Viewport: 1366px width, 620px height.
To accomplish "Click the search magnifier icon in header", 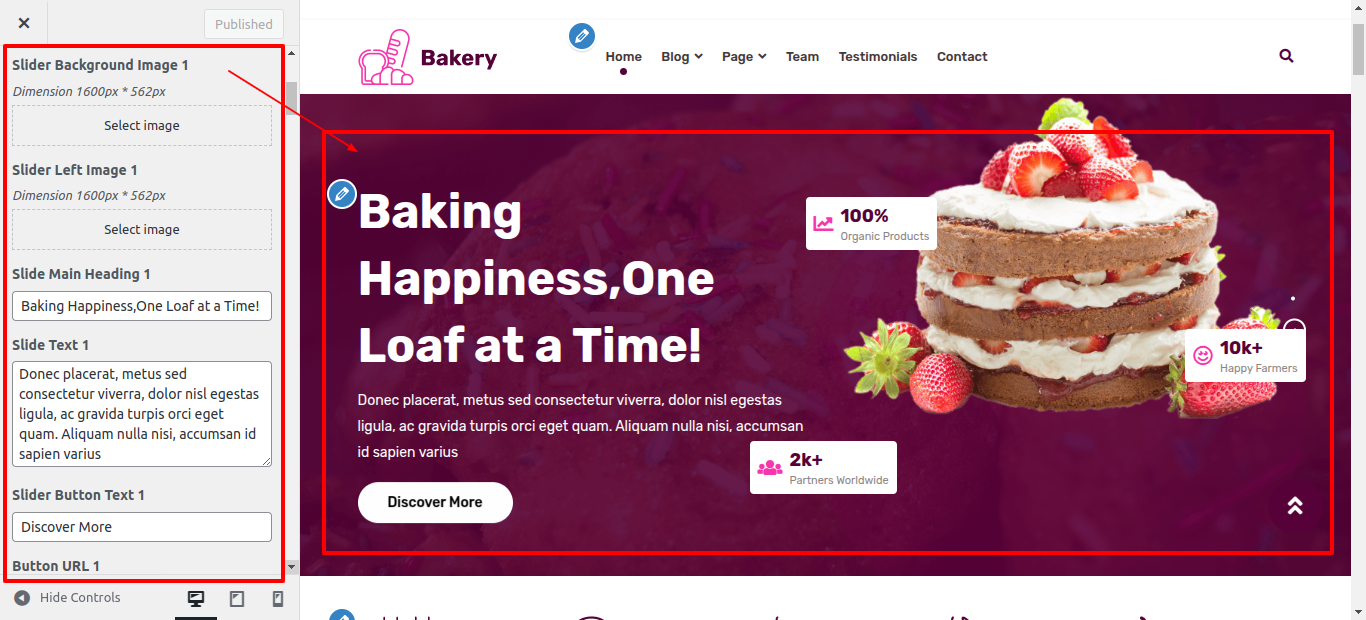I will click(x=1286, y=56).
